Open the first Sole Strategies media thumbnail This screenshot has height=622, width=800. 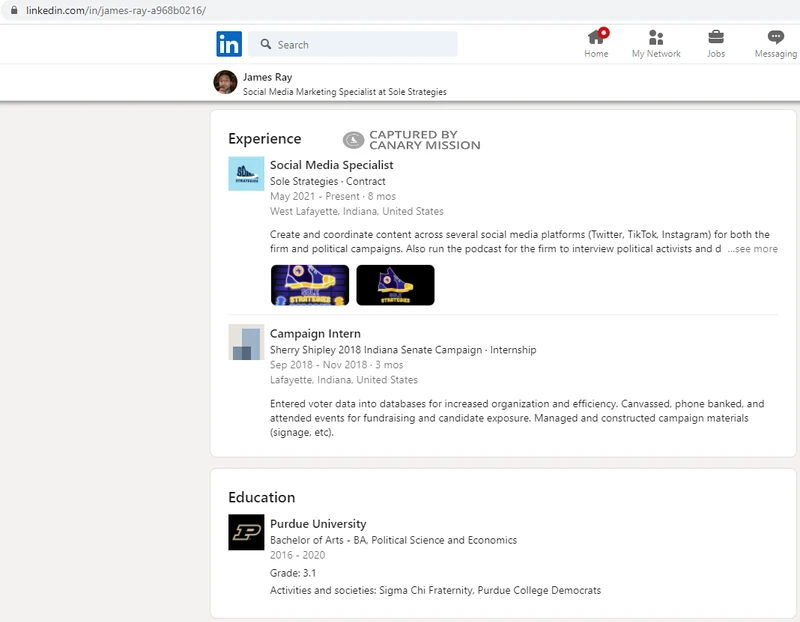[x=310, y=285]
